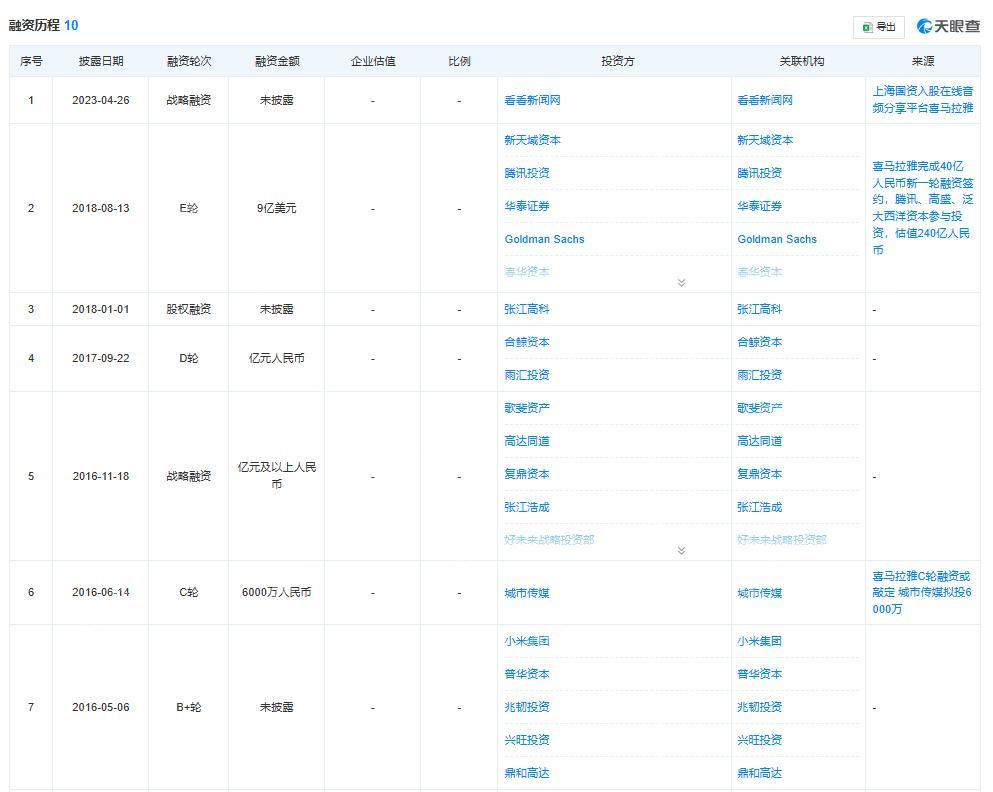Image resolution: width=993 pixels, height=792 pixels.
Task: Open the 合鲸资本 link in D轮 row
Action: pyautogui.click(x=528, y=342)
